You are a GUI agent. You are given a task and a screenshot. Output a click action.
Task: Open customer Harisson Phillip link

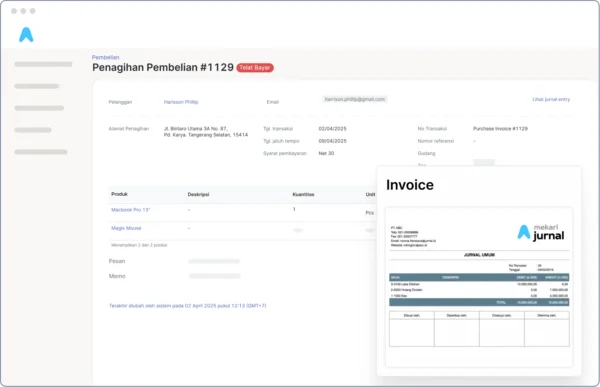coord(181,102)
